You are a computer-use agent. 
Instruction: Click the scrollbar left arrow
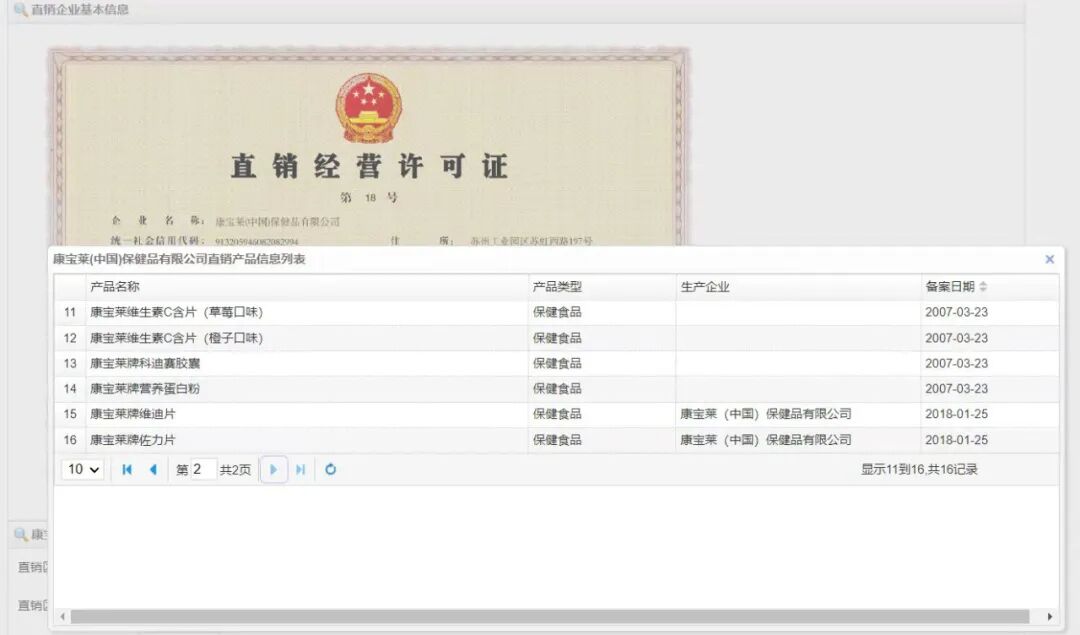(x=63, y=616)
